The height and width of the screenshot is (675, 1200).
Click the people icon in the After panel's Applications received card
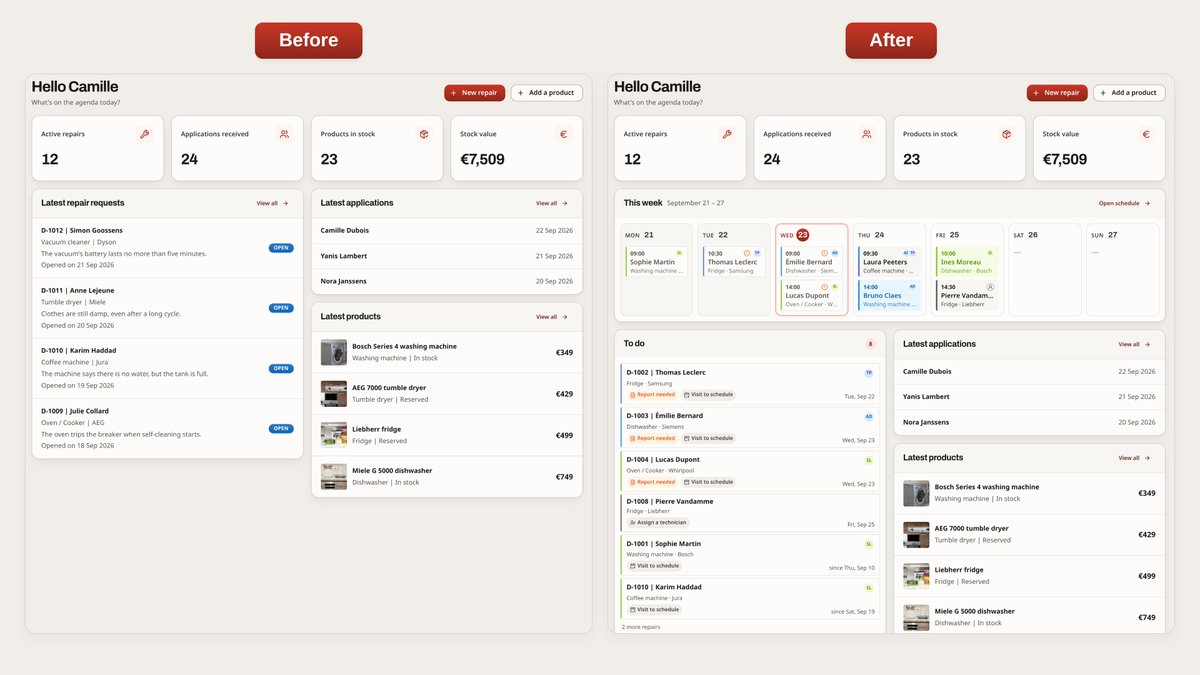866,134
